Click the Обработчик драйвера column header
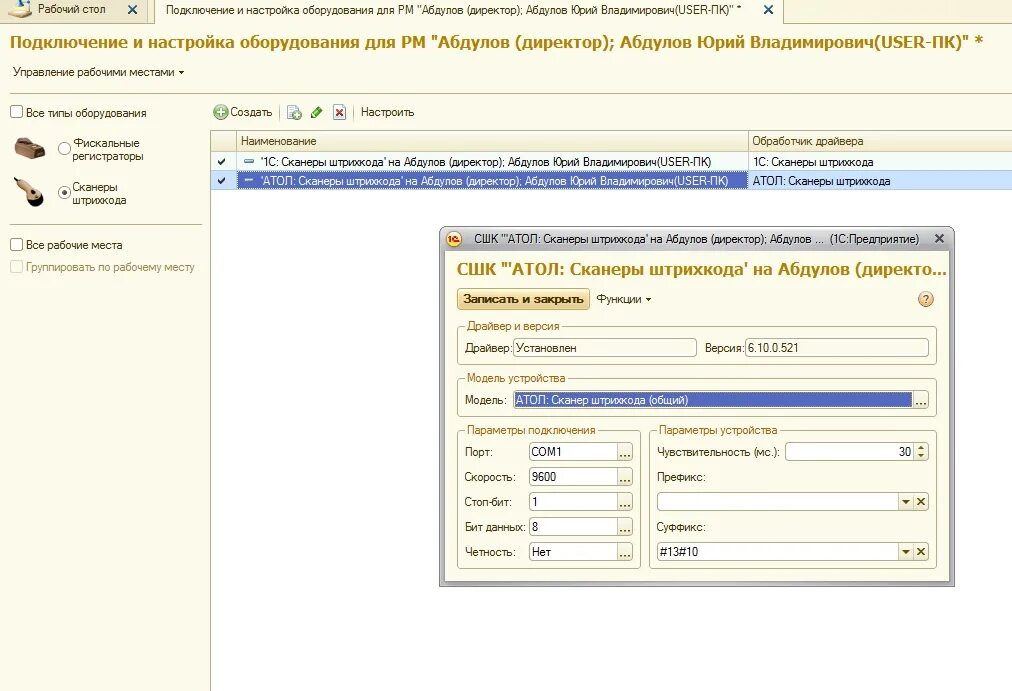 click(880, 141)
